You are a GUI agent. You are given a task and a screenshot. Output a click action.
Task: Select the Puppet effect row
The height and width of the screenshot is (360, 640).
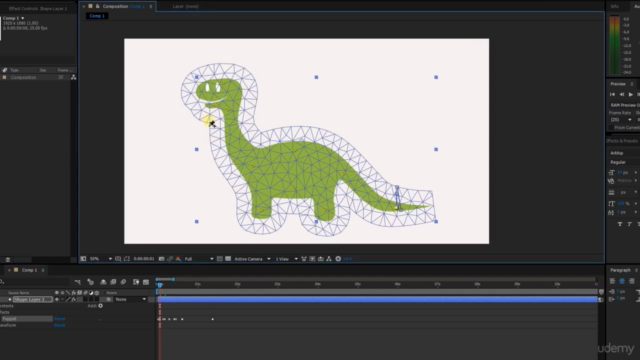pos(27,319)
